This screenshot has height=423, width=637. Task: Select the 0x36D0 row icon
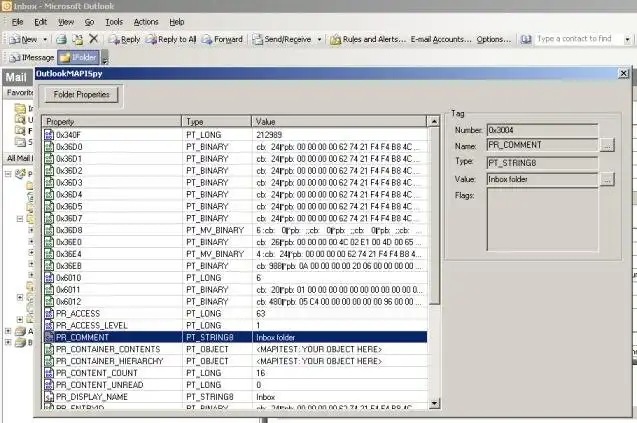(x=49, y=147)
